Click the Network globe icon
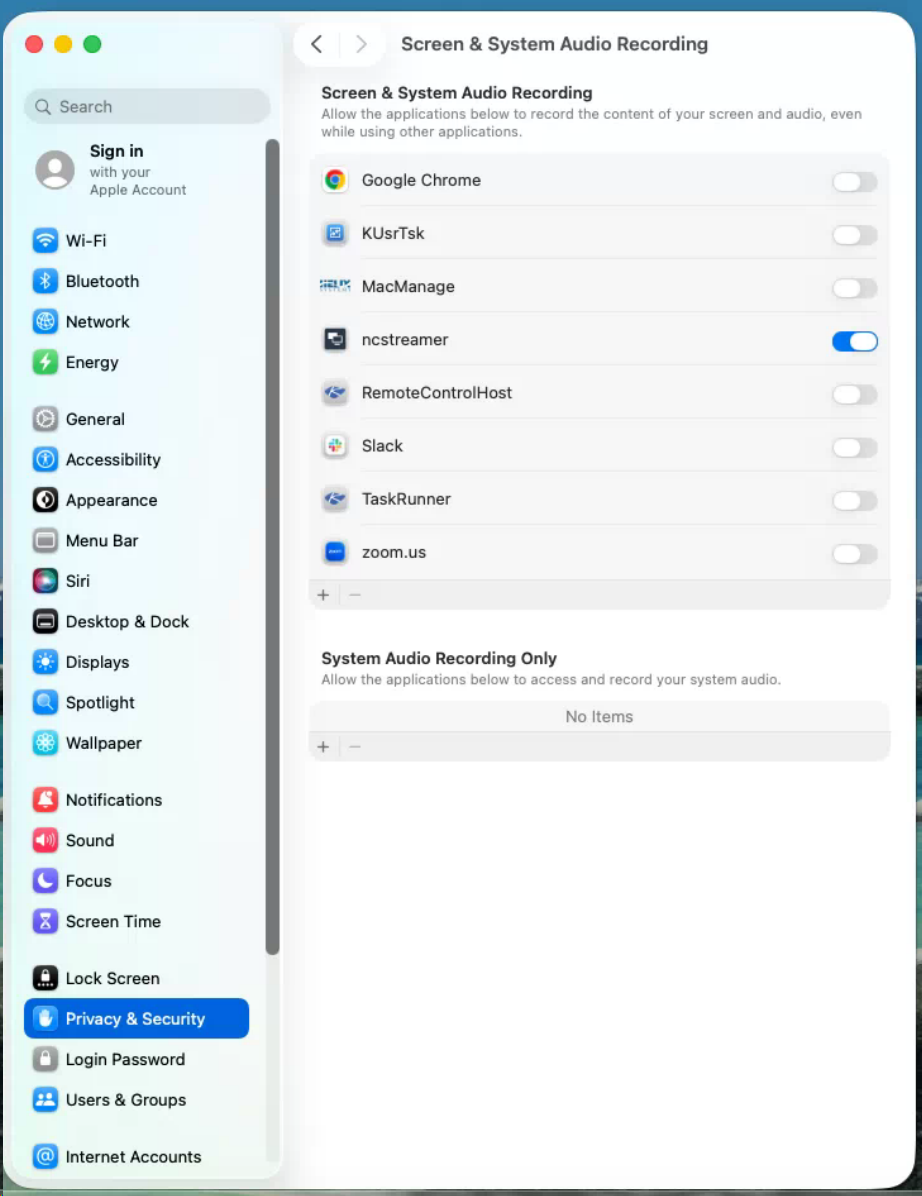This screenshot has width=922, height=1196. click(x=45, y=321)
